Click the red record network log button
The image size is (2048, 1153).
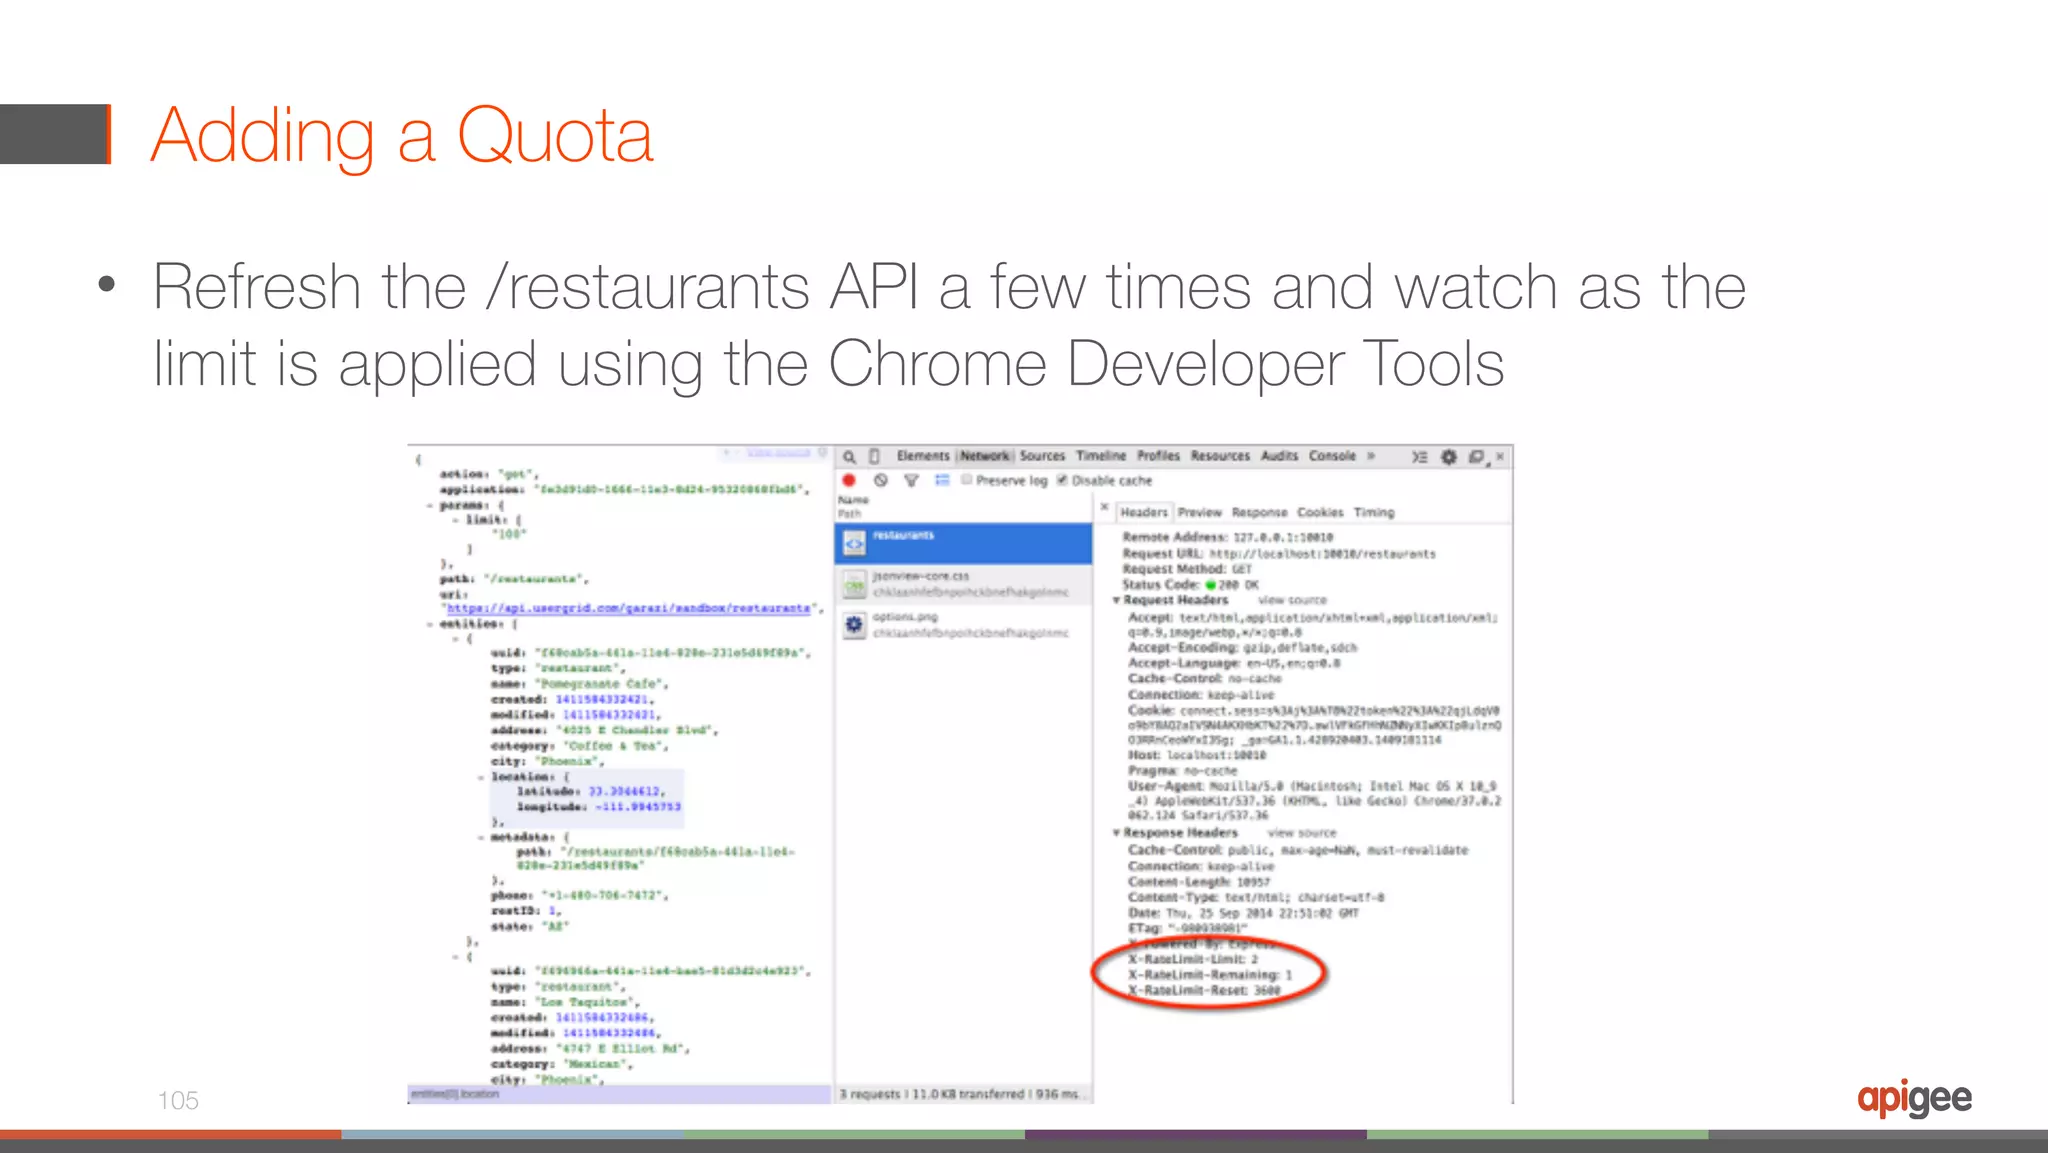click(849, 481)
